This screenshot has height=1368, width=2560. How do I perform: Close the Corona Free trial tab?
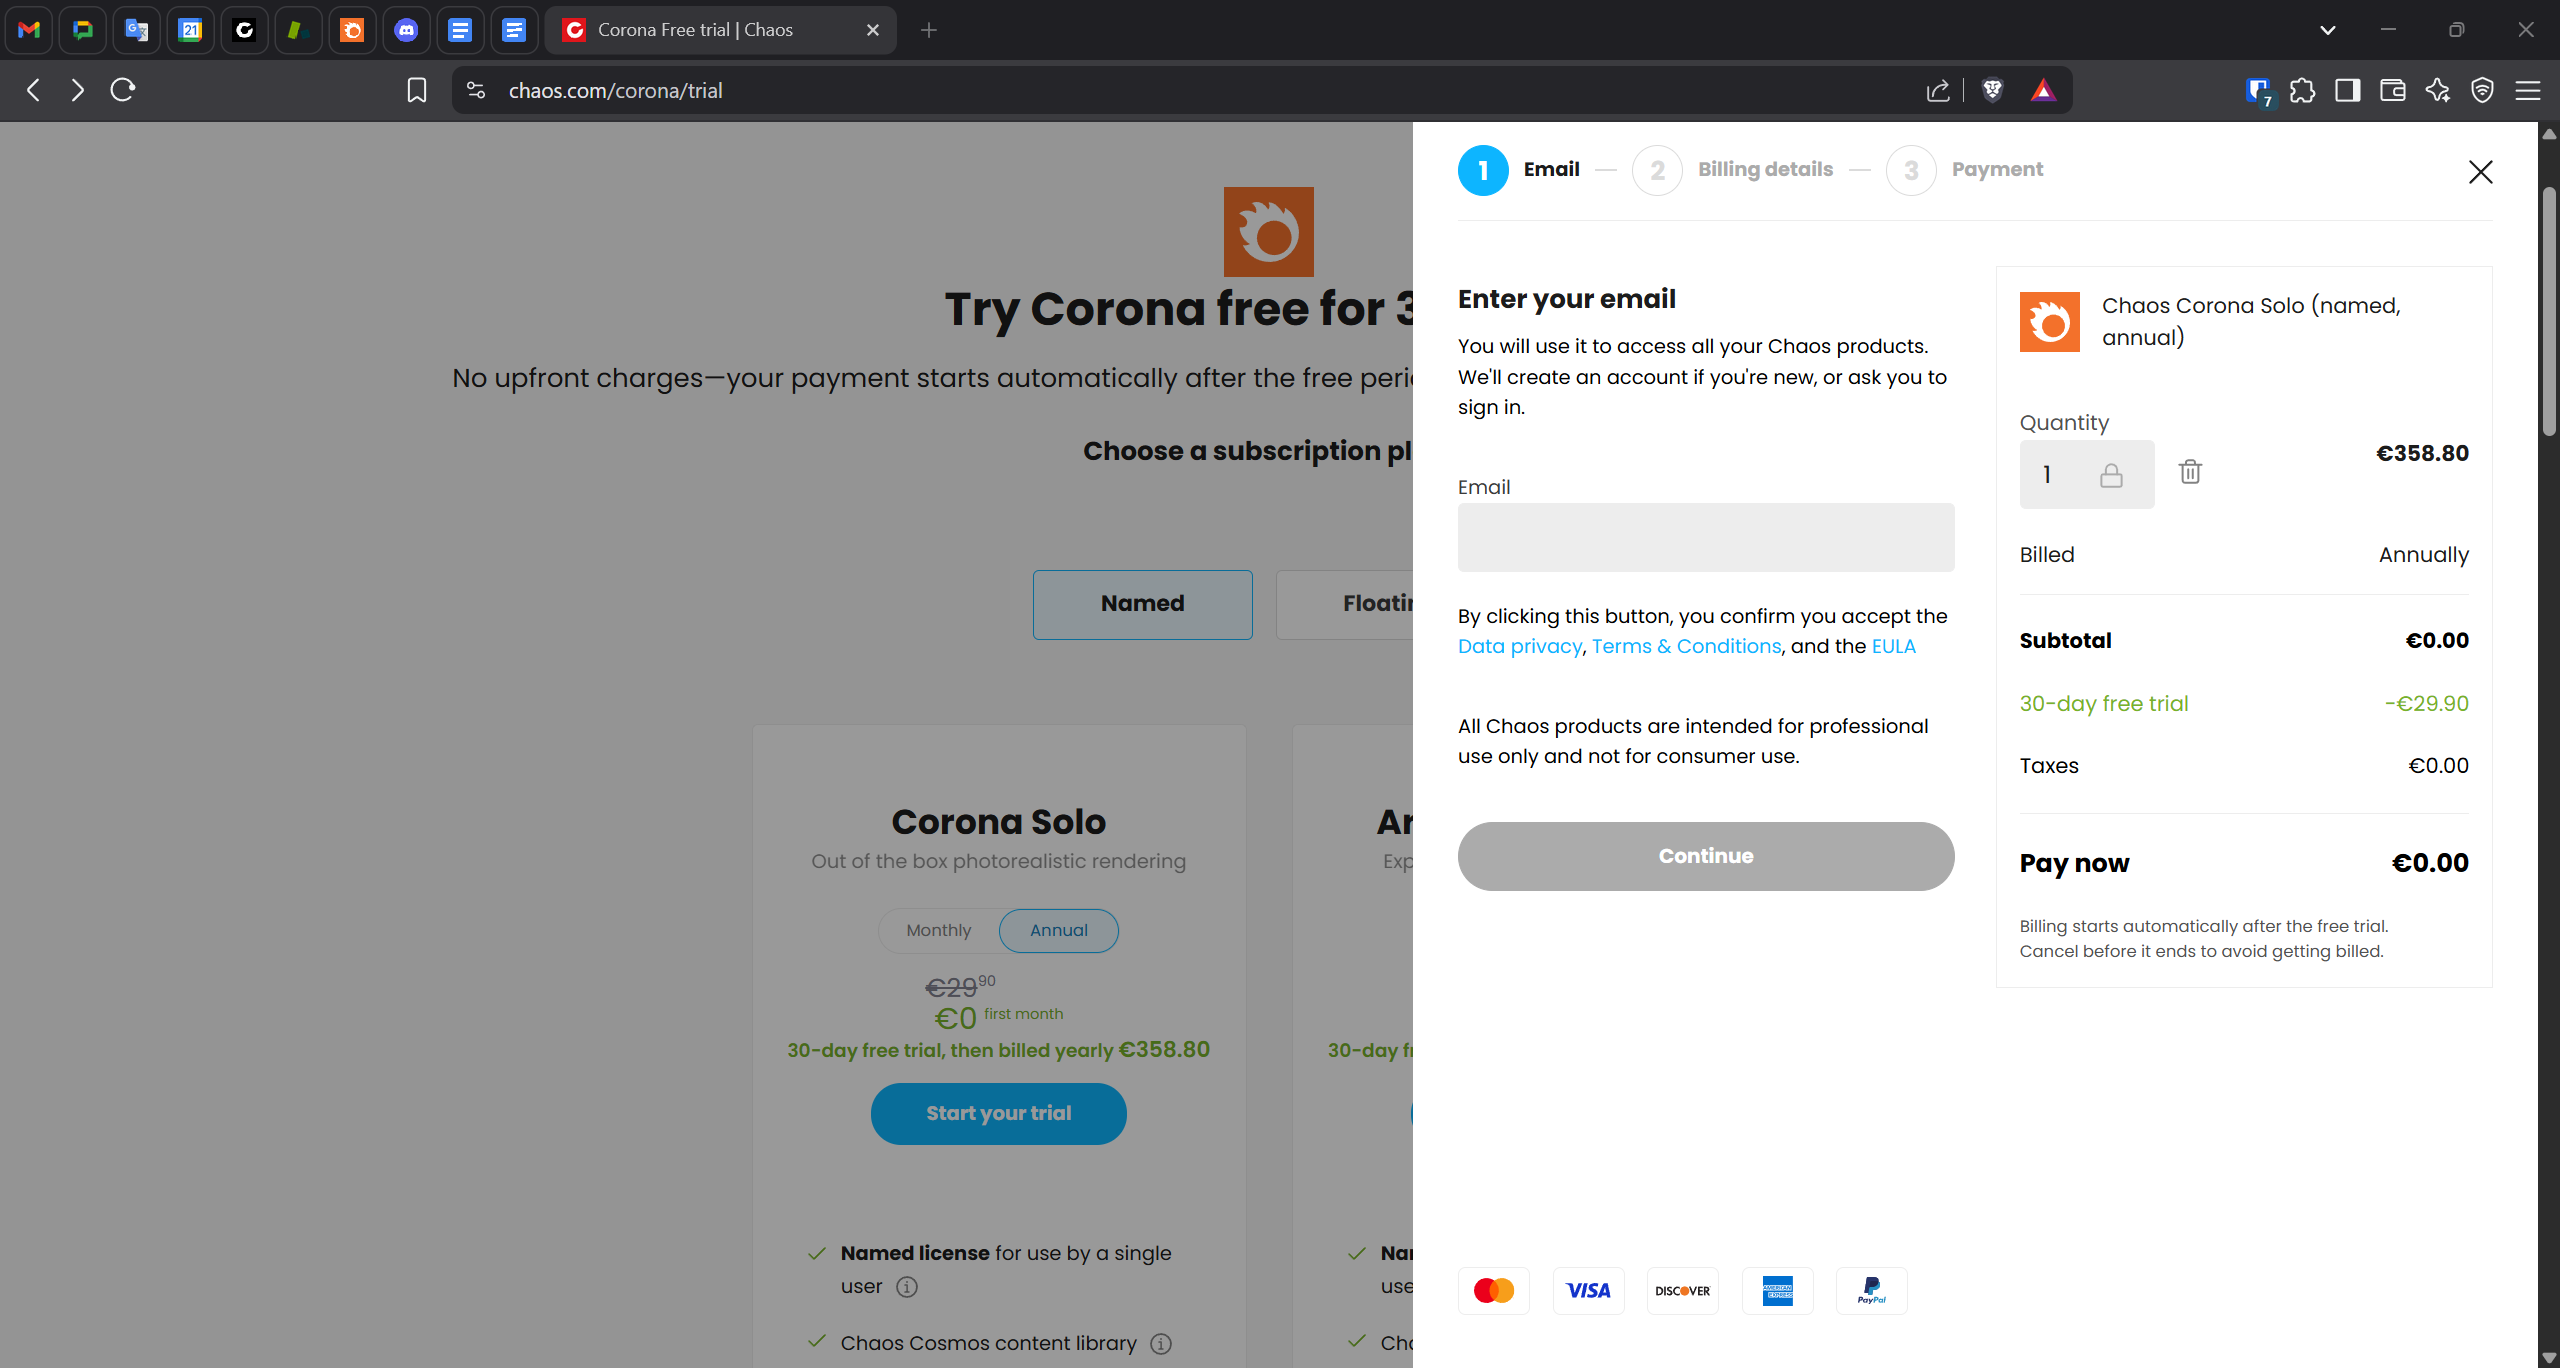873,30
